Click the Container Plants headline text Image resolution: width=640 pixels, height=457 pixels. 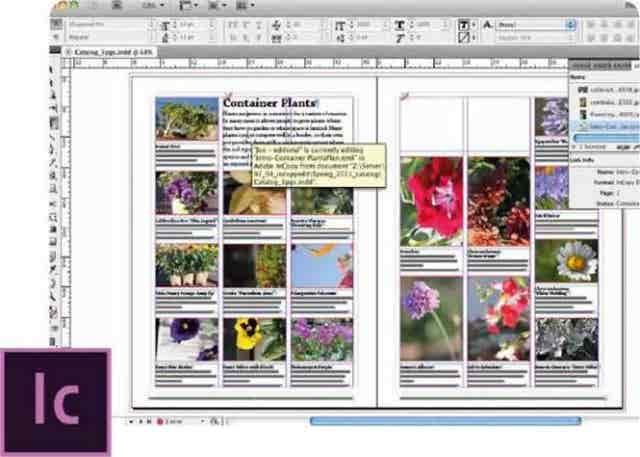(269, 102)
